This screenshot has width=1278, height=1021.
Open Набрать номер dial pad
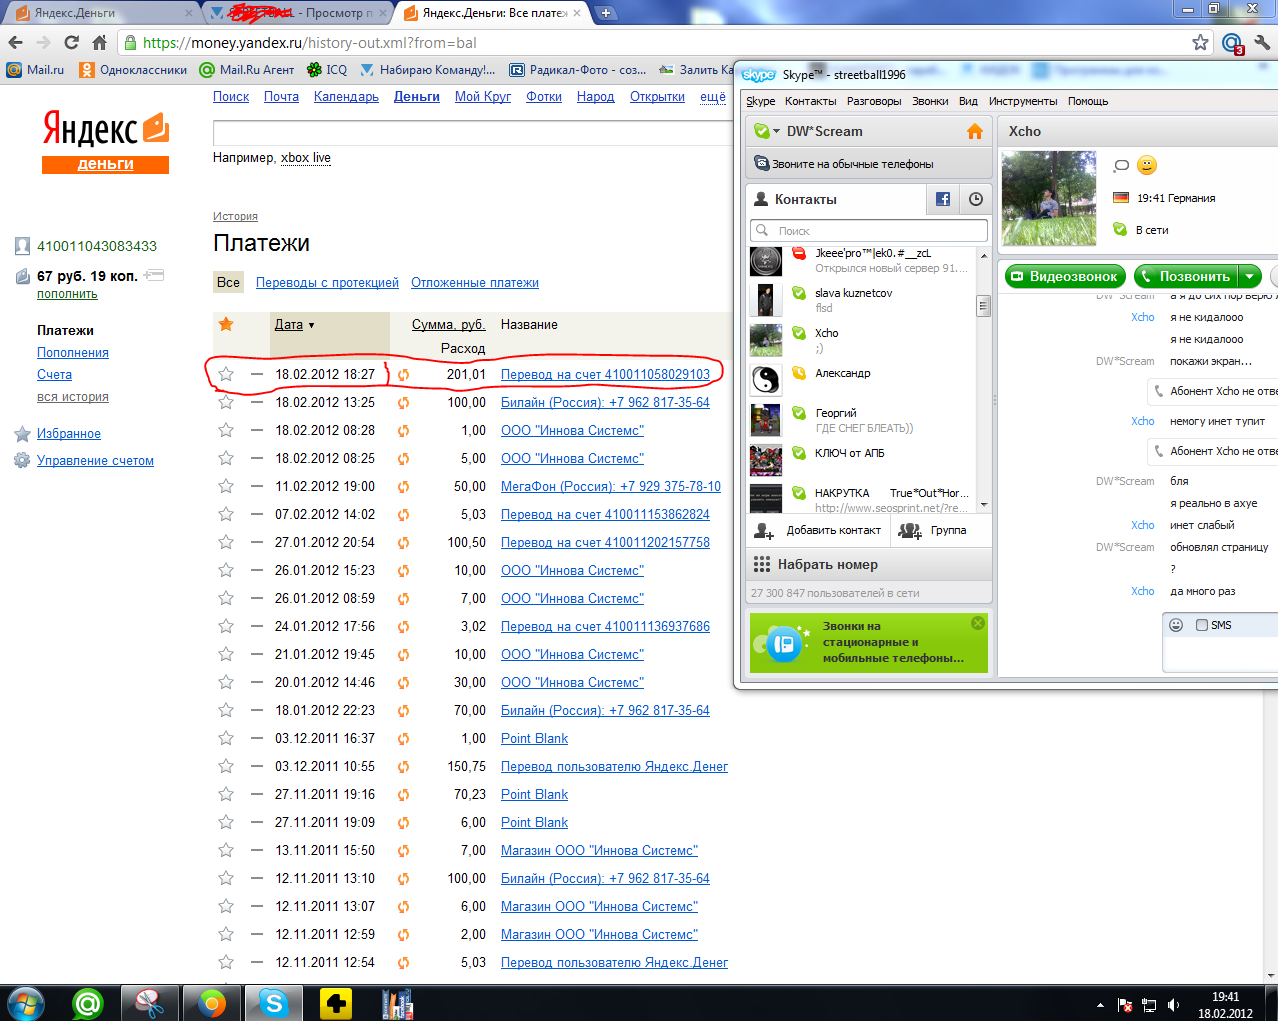[869, 564]
